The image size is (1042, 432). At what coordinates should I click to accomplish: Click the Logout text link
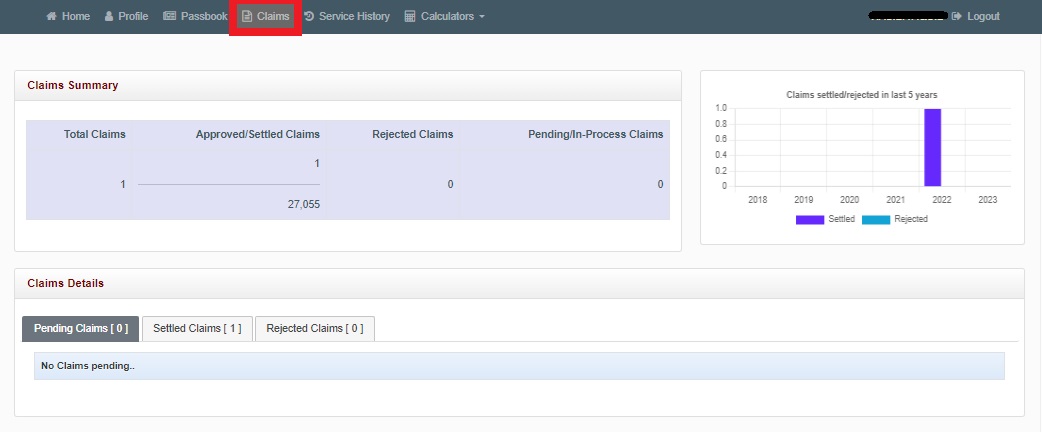(983, 17)
